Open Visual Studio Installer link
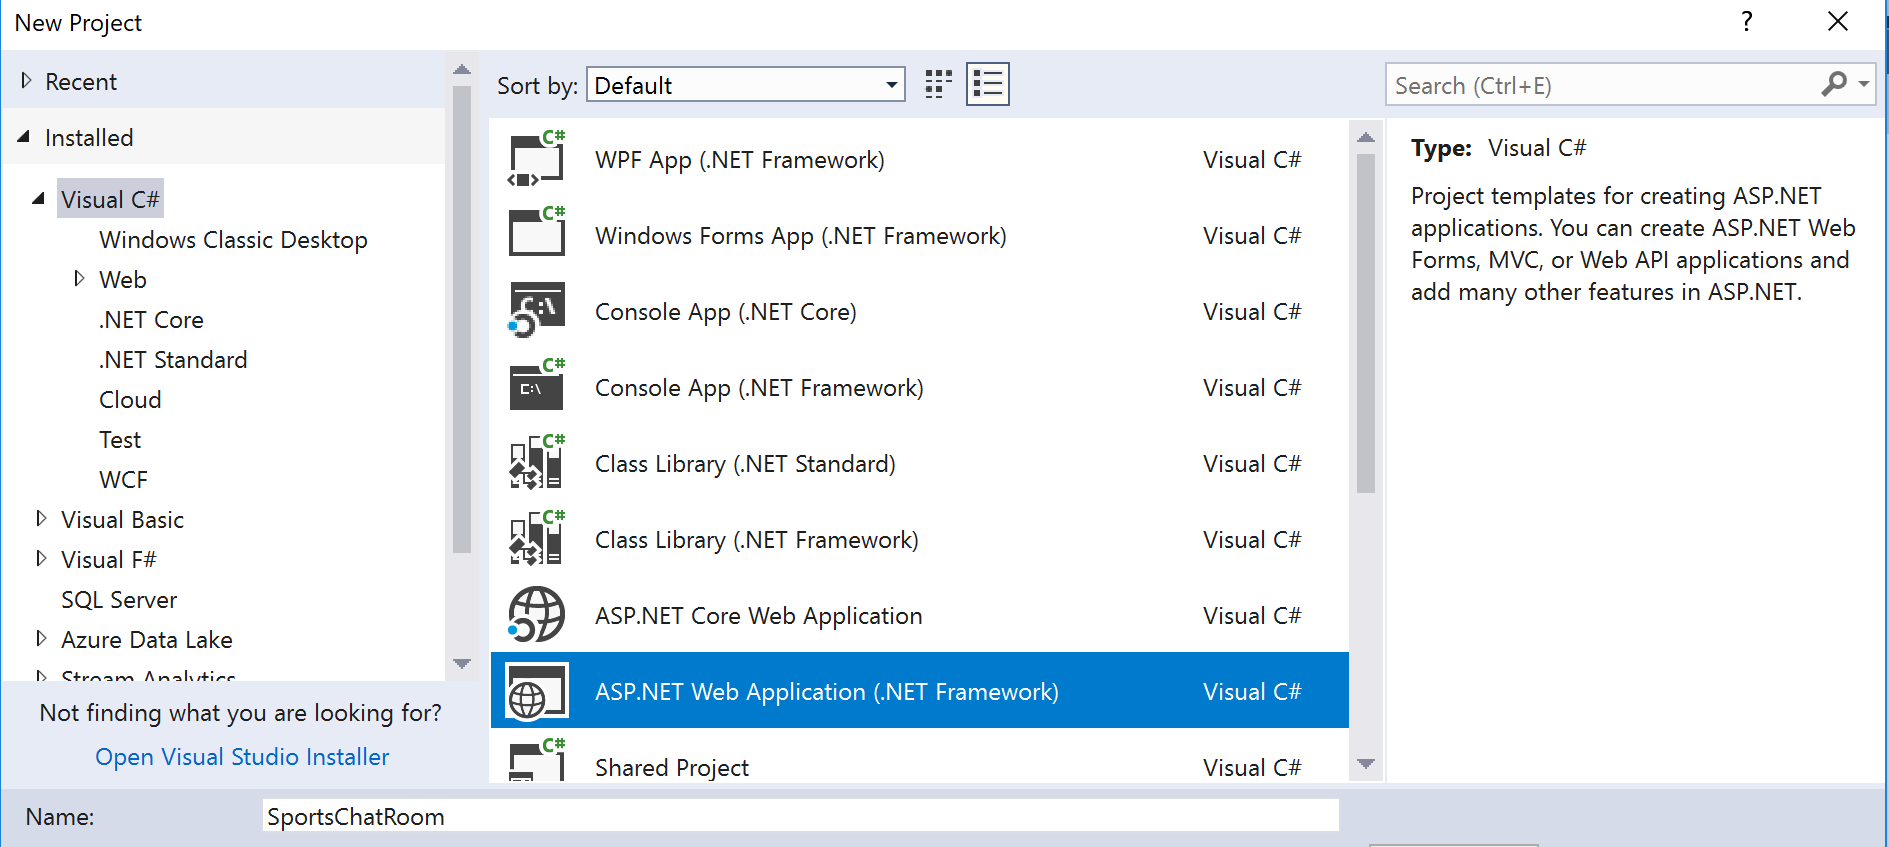 [x=242, y=757]
